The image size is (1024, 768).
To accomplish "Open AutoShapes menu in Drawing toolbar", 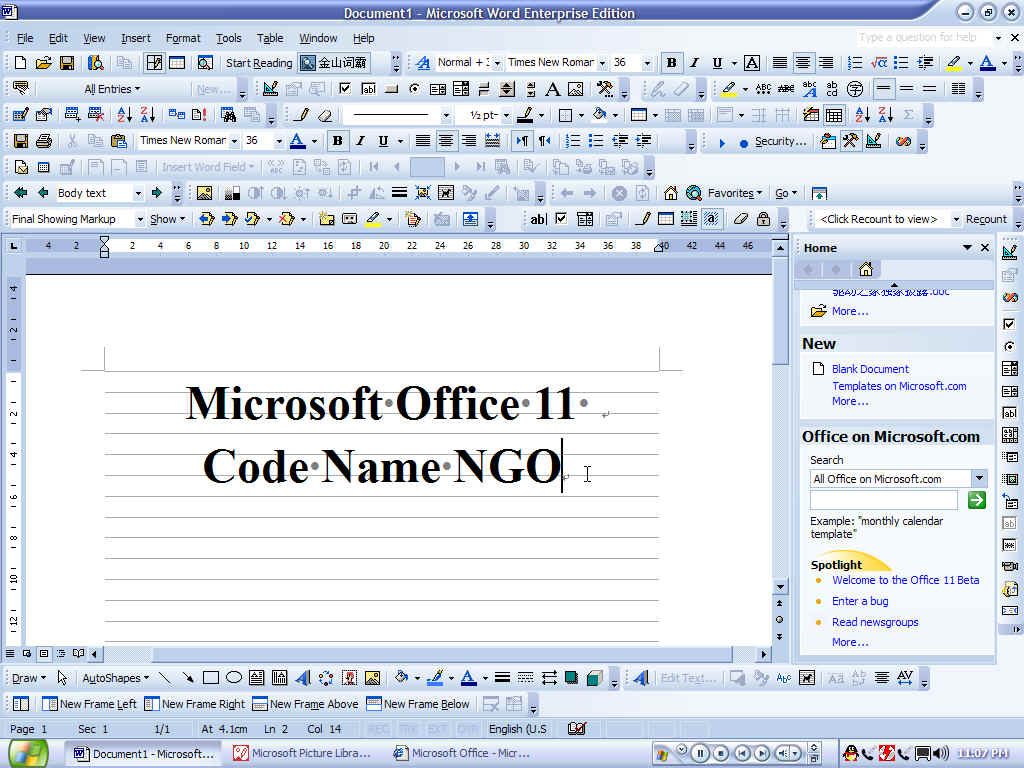I will tap(115, 678).
